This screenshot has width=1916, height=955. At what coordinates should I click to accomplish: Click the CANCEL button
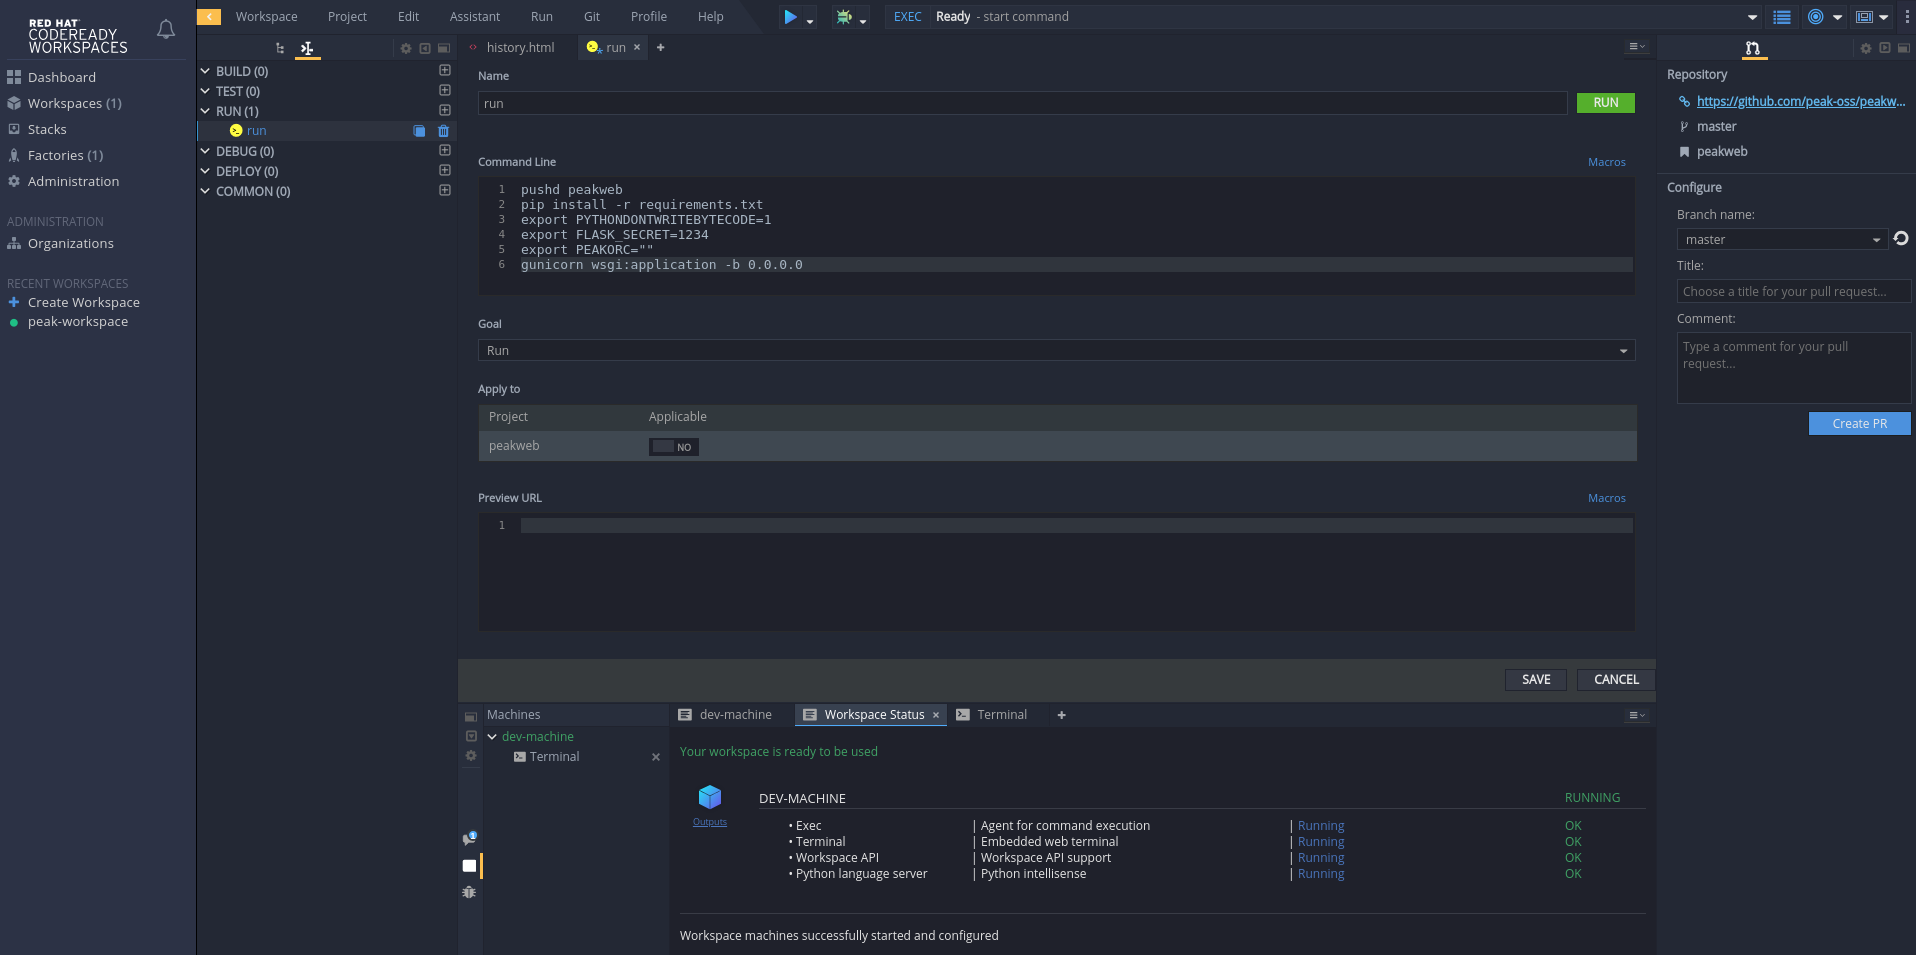click(1616, 680)
